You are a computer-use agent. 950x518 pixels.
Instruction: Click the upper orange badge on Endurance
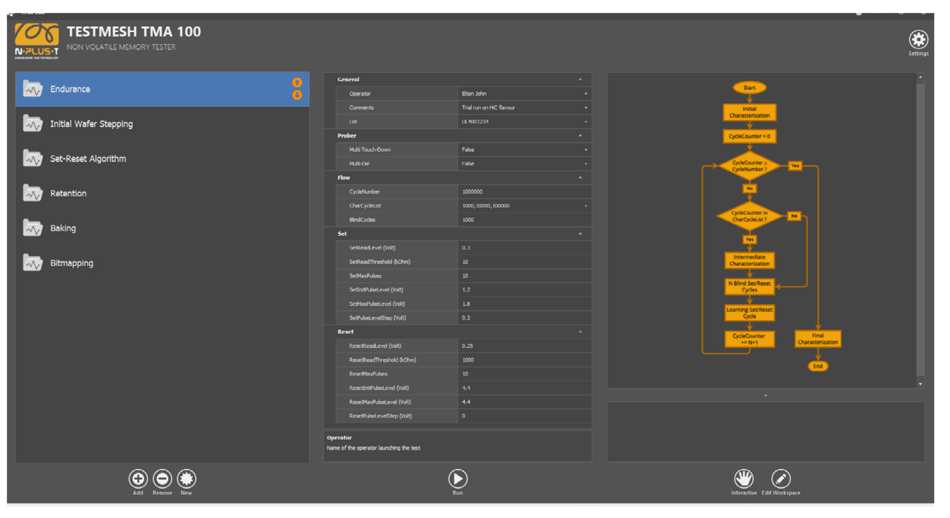pyautogui.click(x=297, y=82)
